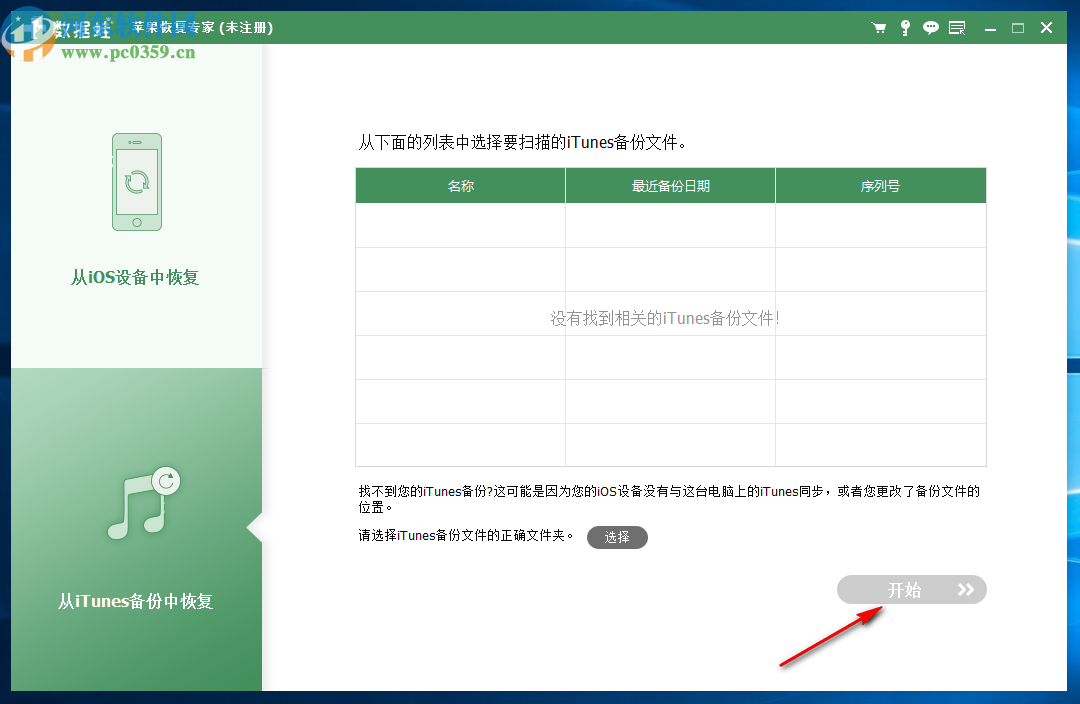Click the 序列号 column header
This screenshot has height=704, width=1080.
(880, 185)
